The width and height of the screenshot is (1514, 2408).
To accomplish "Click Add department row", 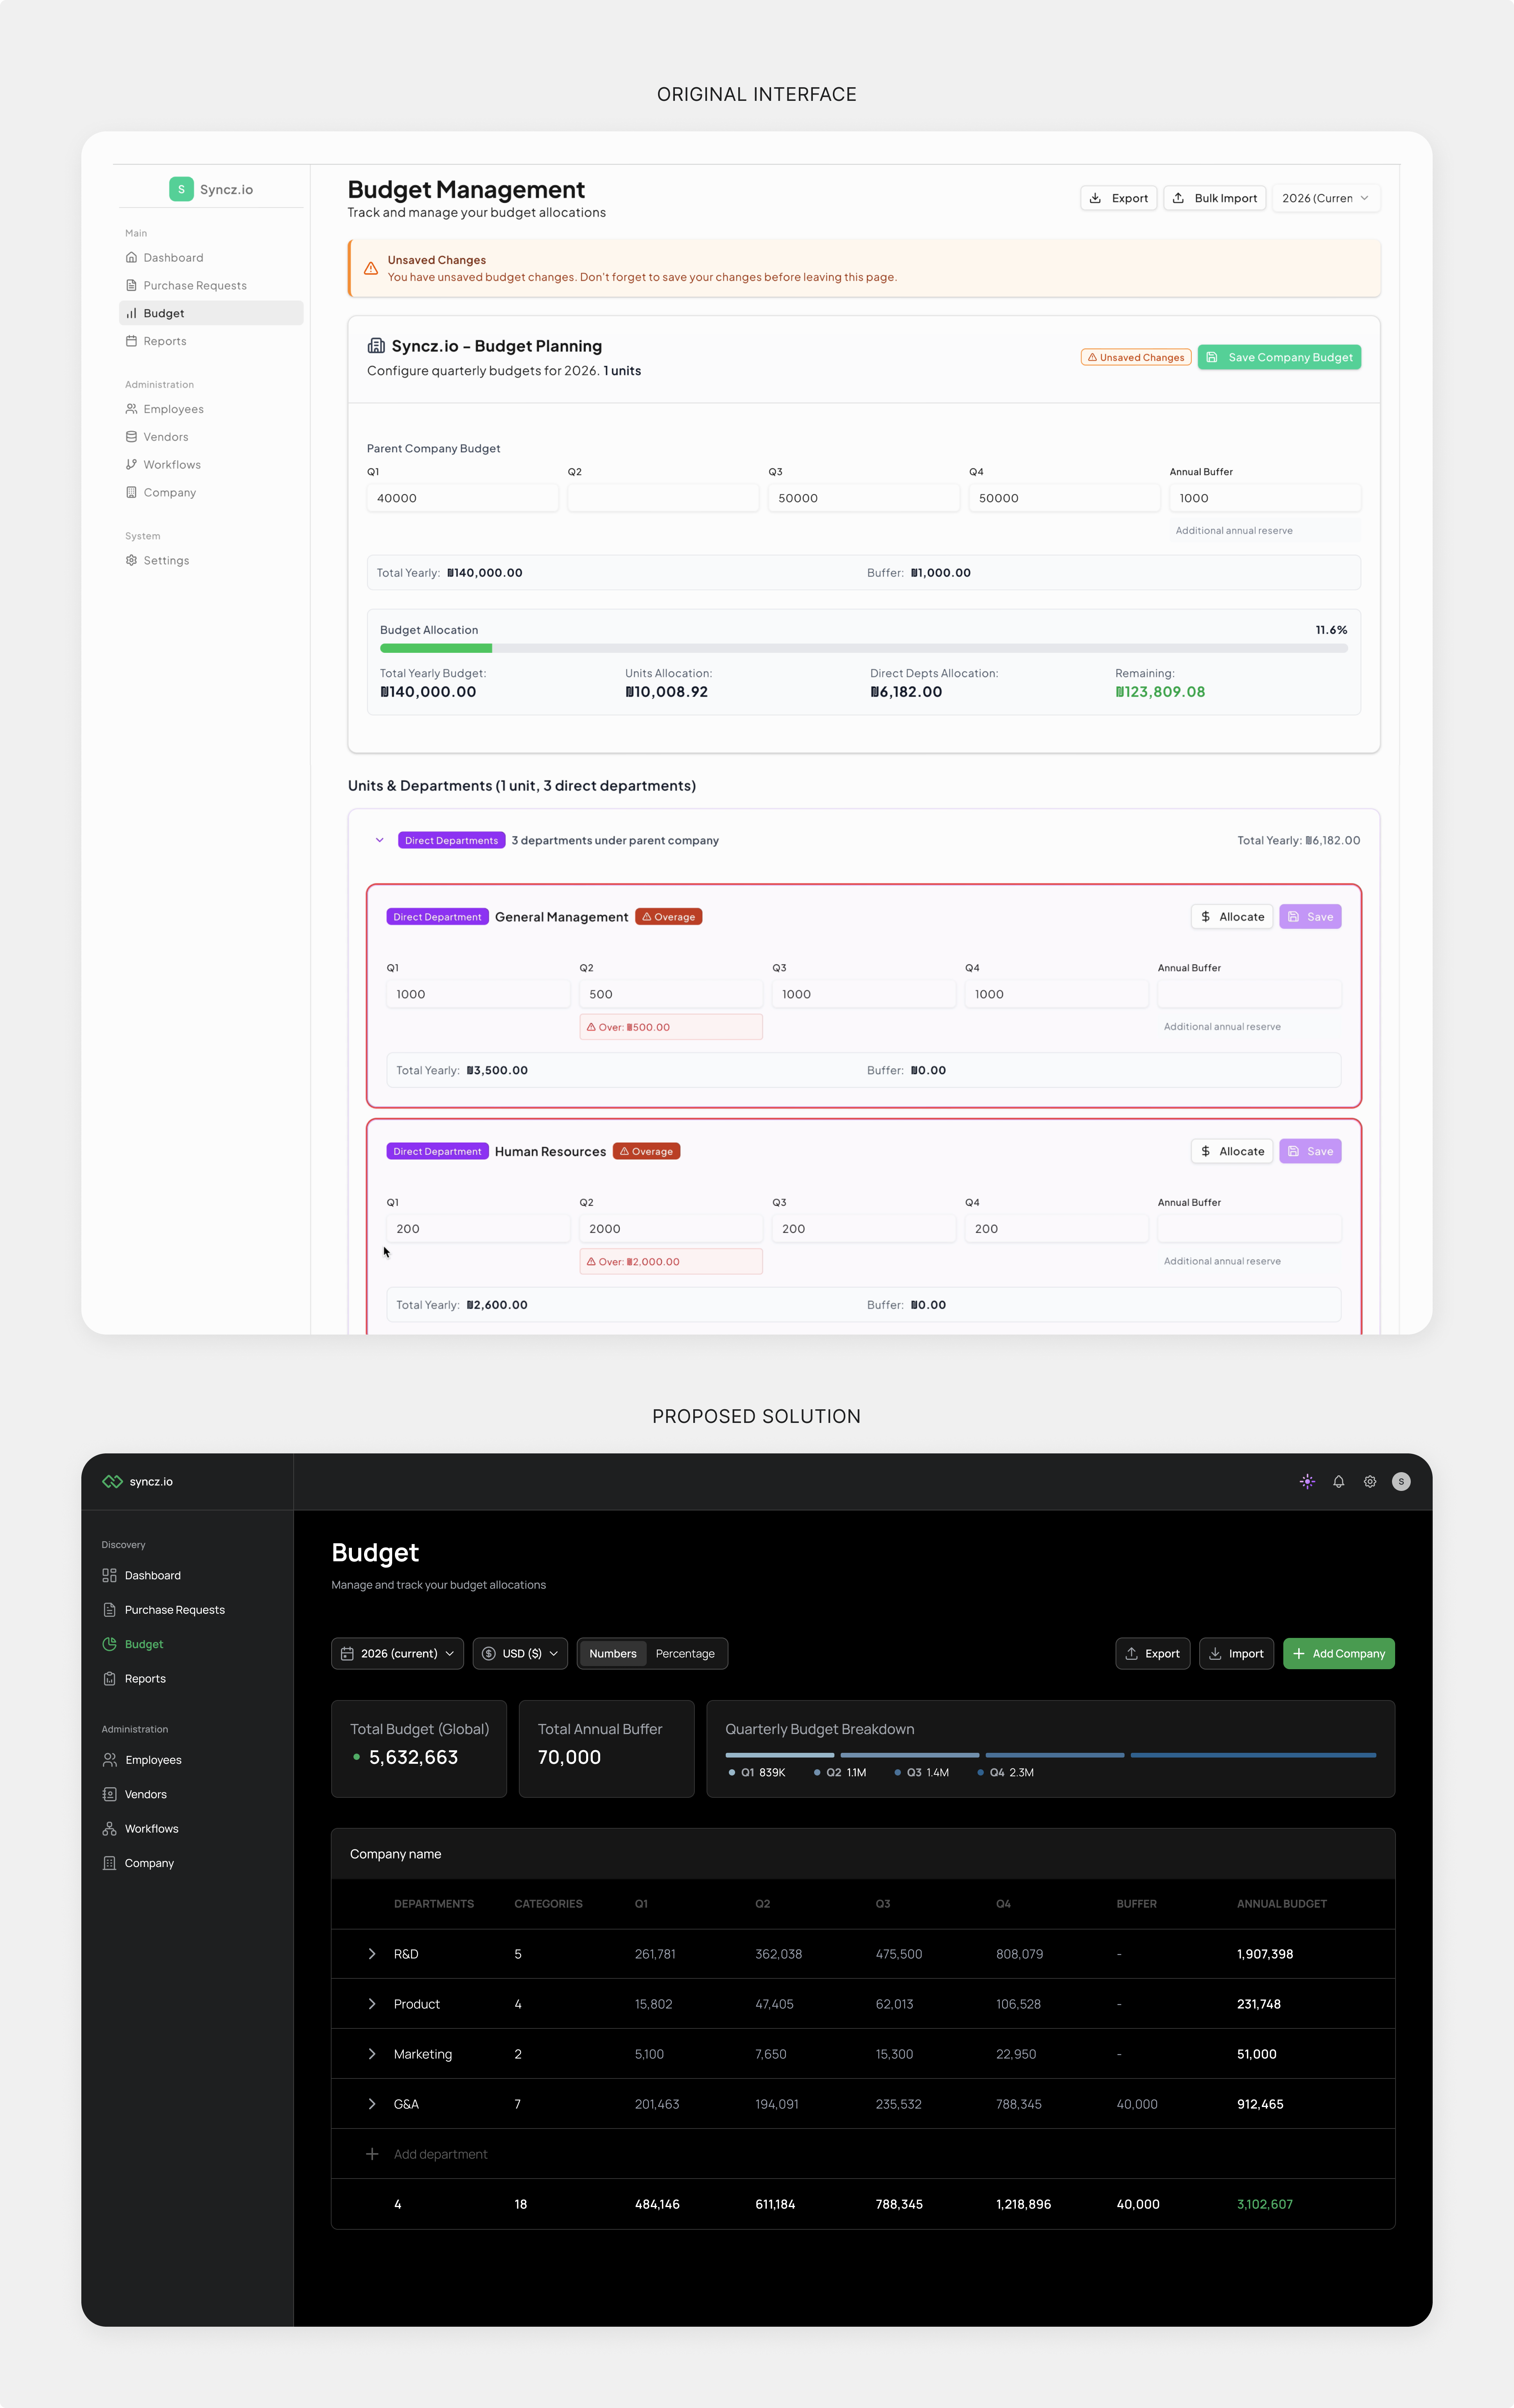I will pyautogui.click(x=863, y=2154).
